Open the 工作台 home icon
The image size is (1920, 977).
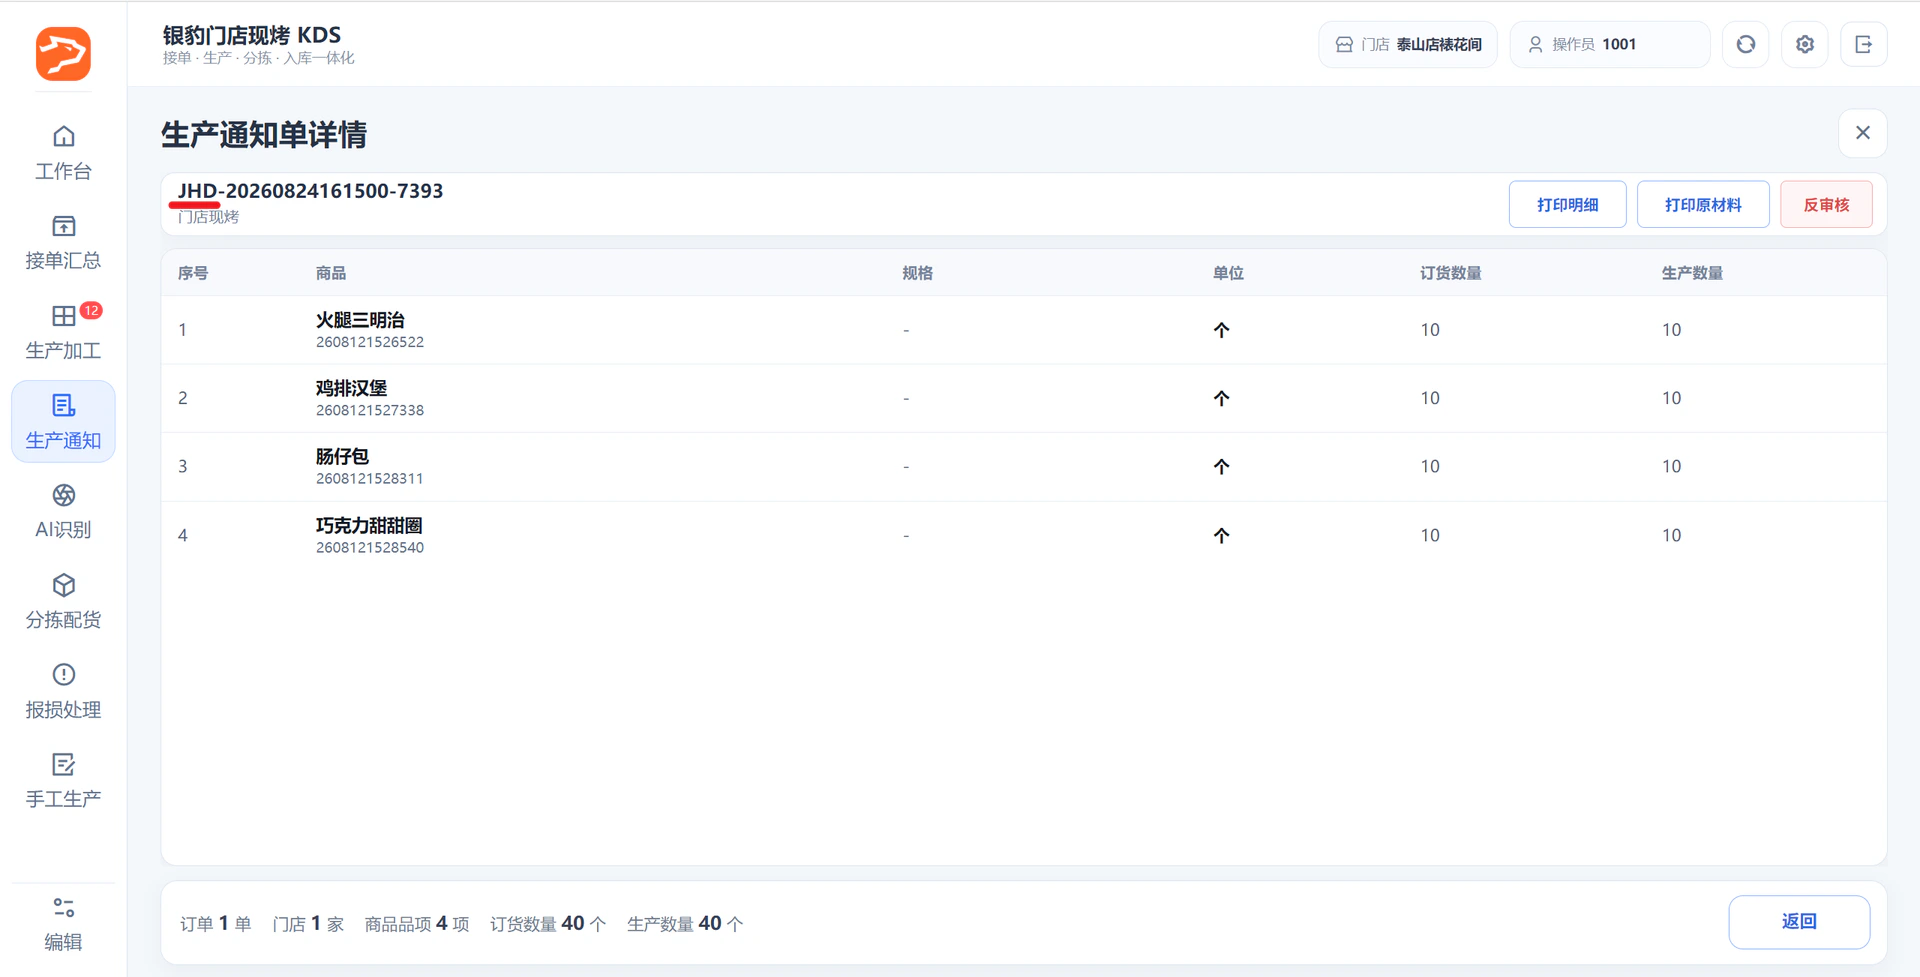(63, 136)
